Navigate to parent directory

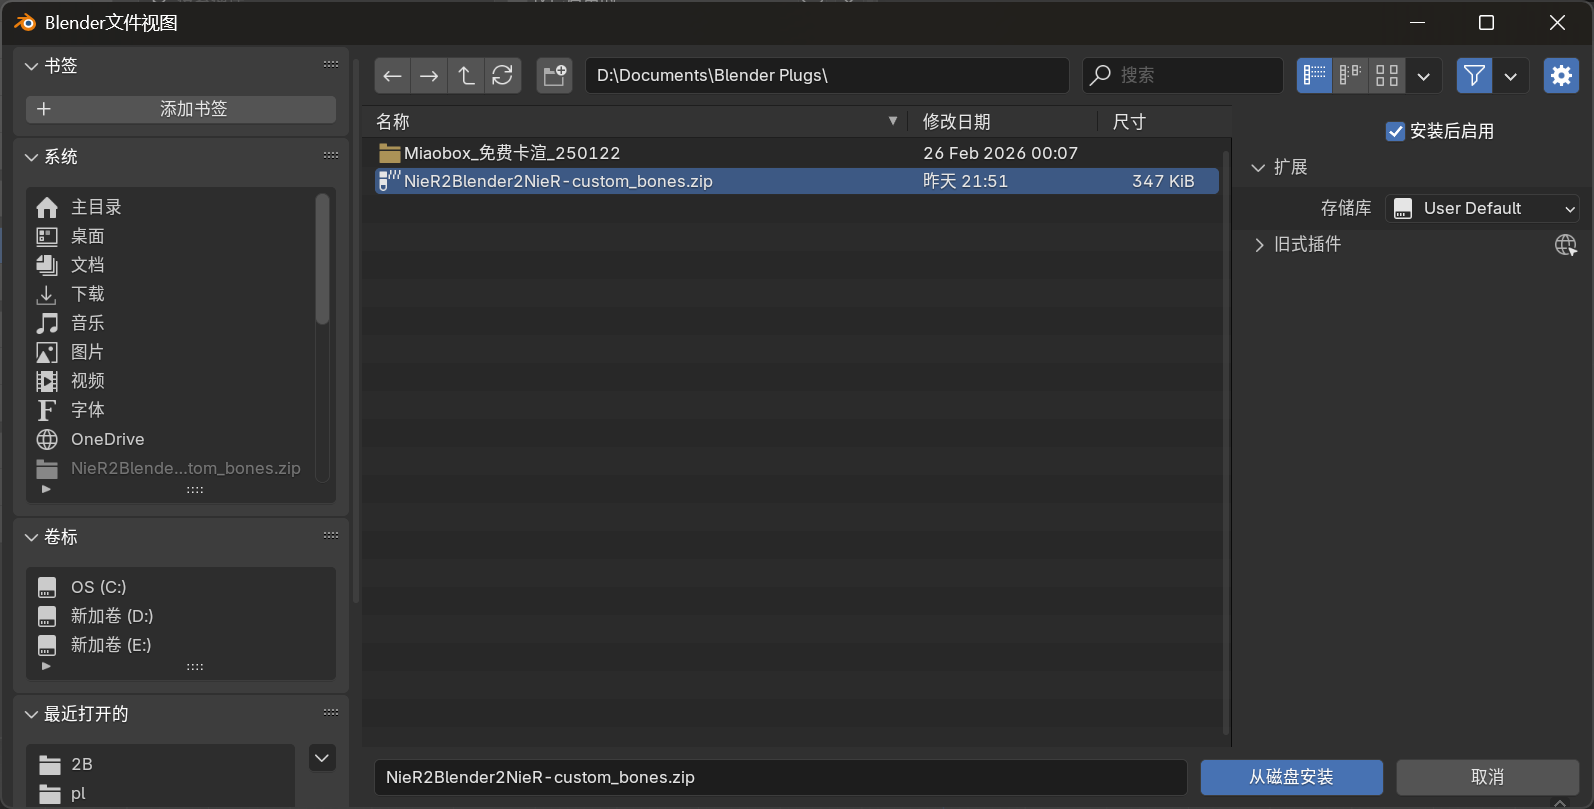click(x=466, y=76)
